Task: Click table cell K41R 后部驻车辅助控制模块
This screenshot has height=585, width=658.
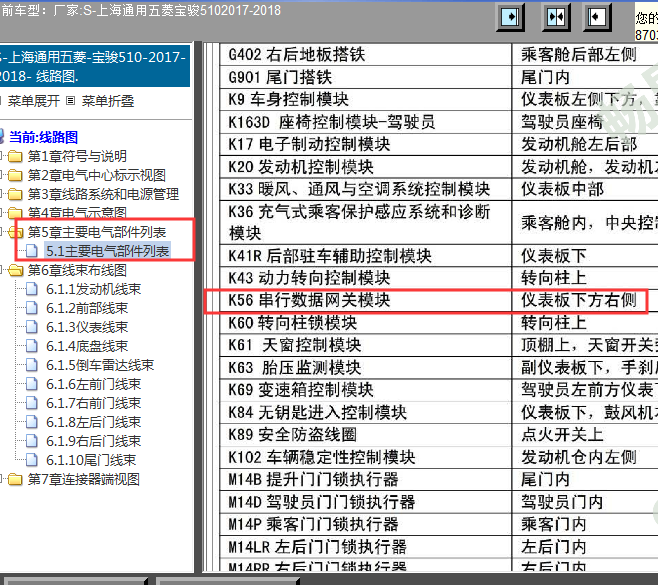Action: [366, 256]
